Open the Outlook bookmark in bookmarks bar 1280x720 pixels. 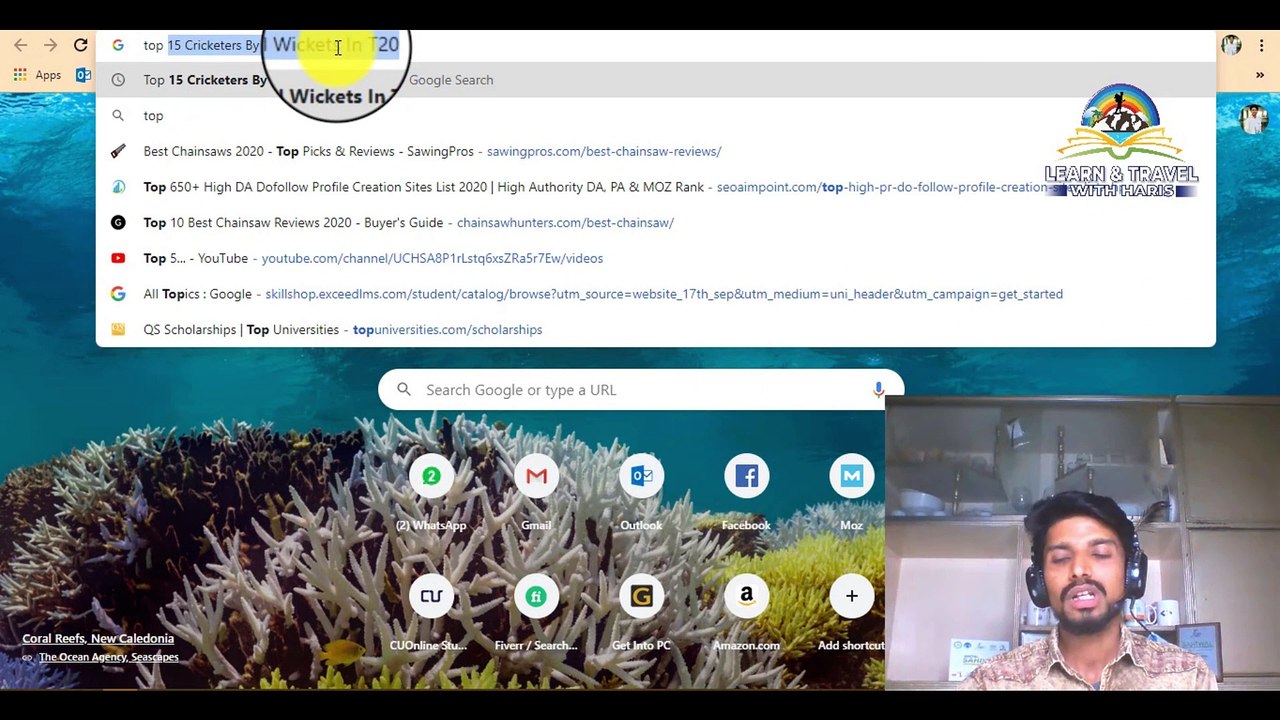click(83, 75)
